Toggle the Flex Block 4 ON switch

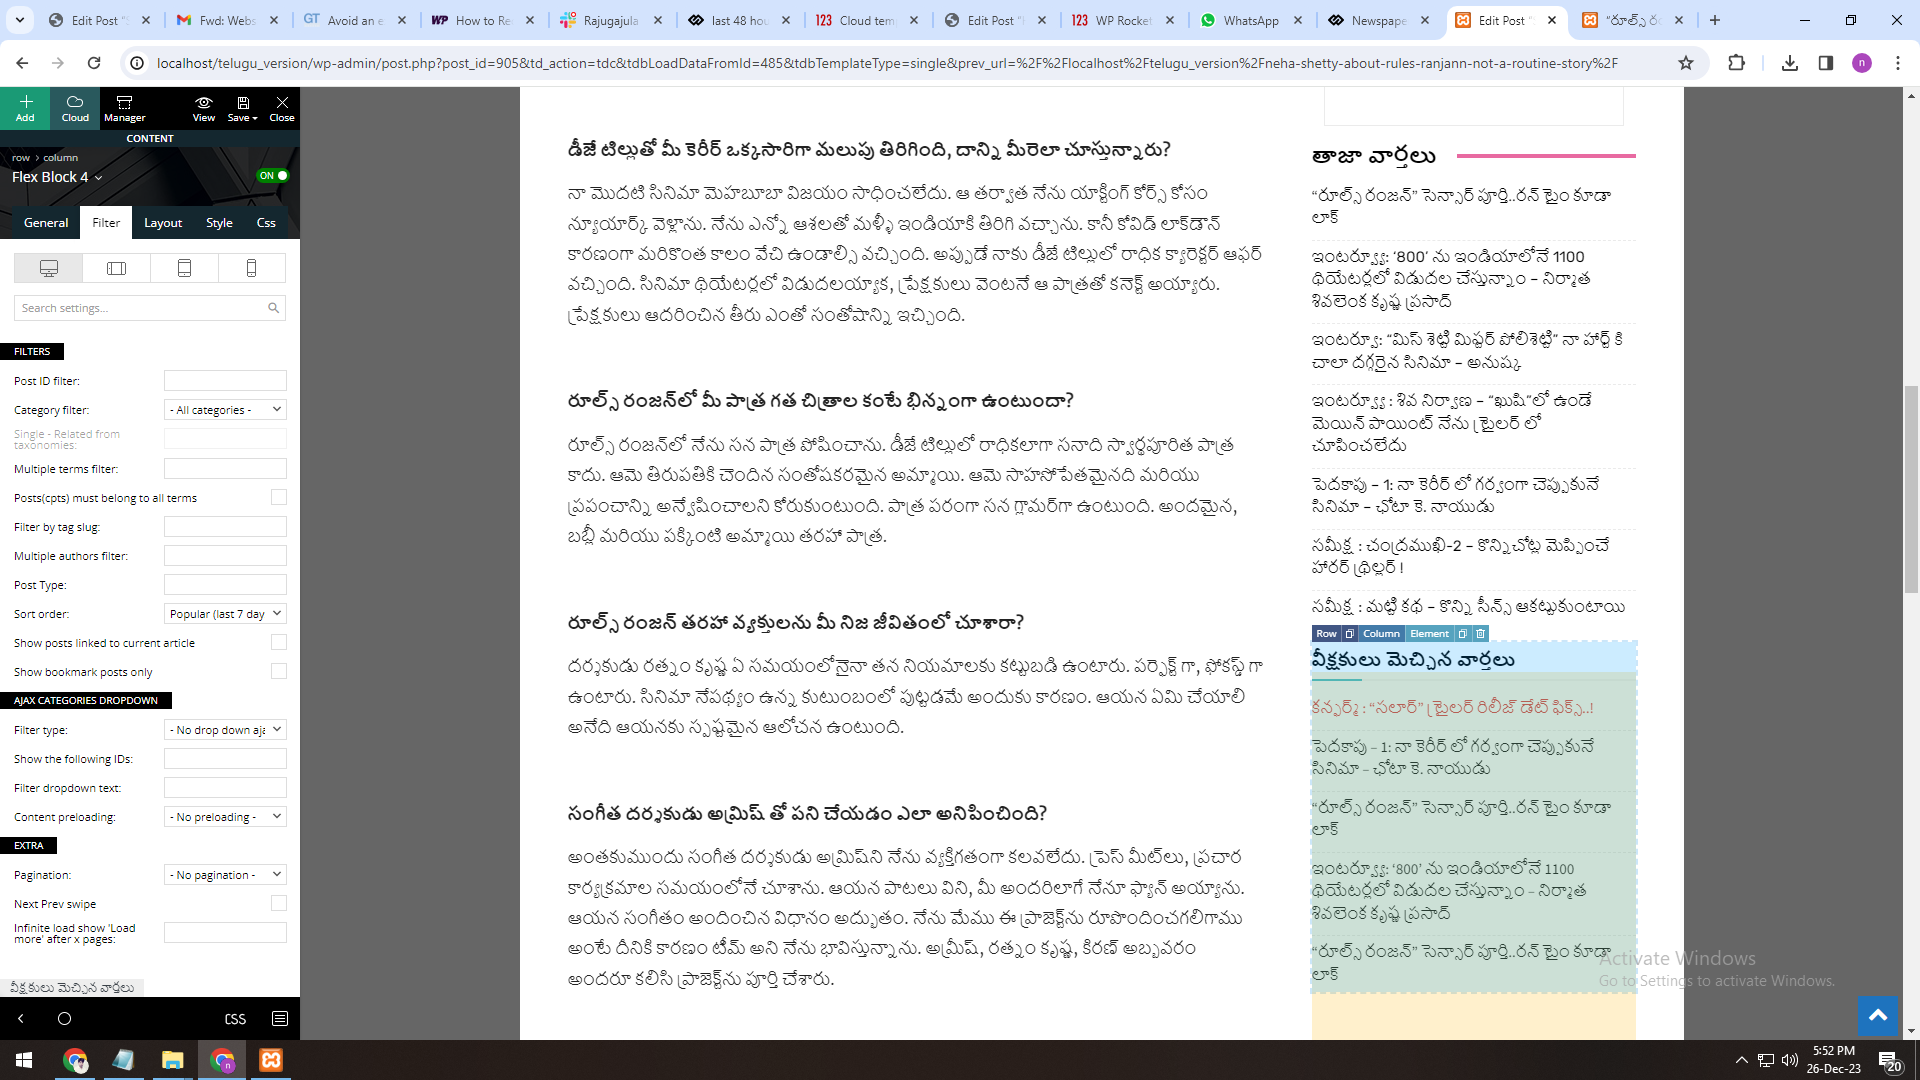click(x=273, y=176)
